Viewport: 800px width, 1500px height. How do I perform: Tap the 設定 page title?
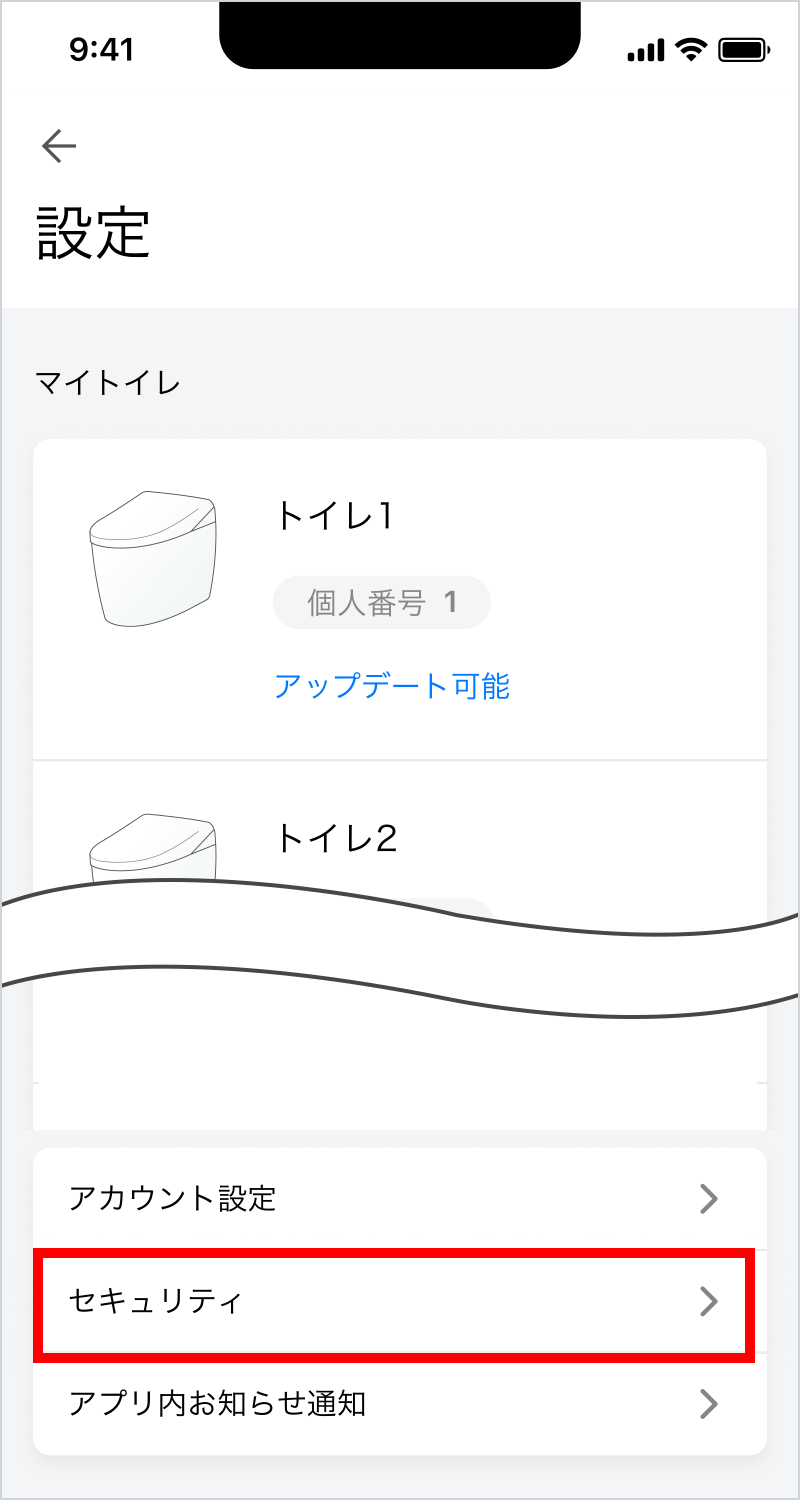coord(94,232)
